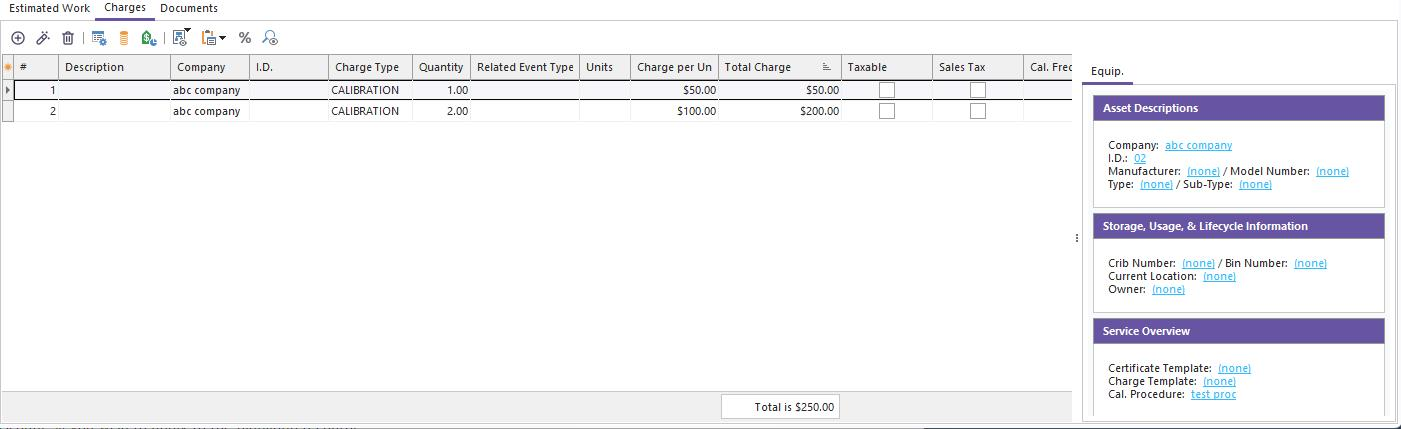Click the percent symbol toolbar icon
Screen dimensions: 1401x429
[245, 38]
